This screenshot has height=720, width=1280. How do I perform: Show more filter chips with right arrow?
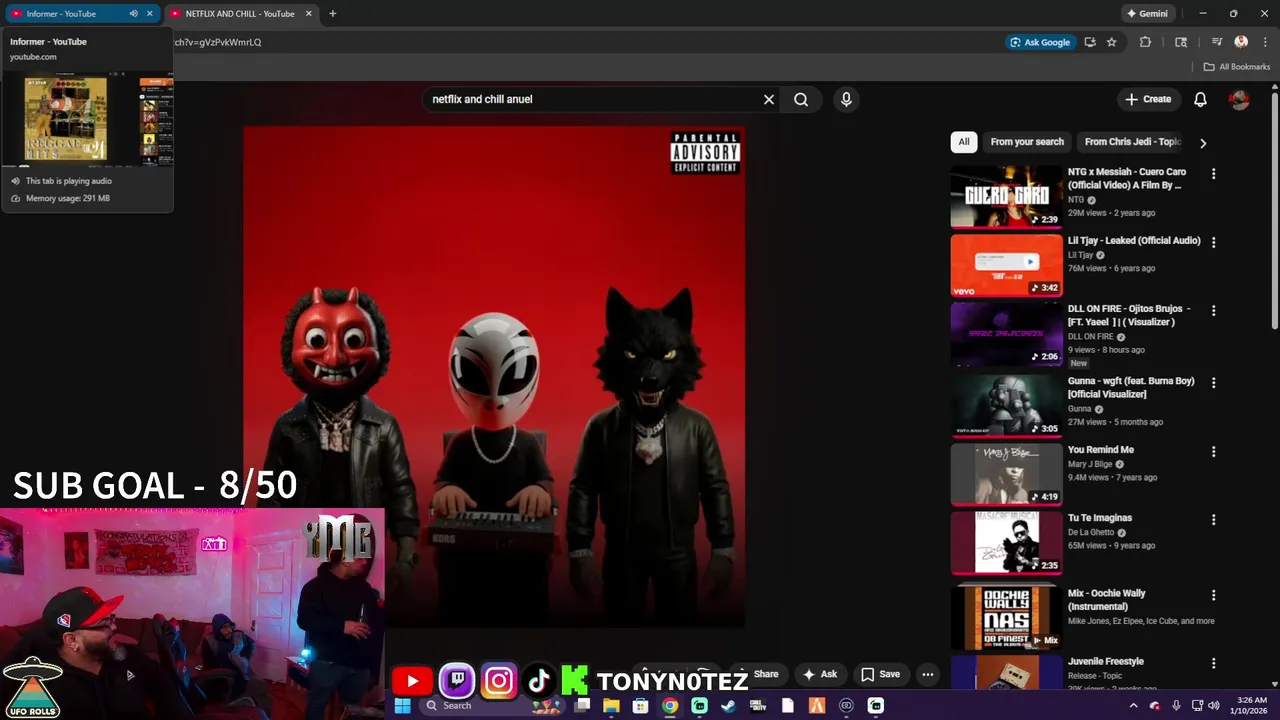1203,143
